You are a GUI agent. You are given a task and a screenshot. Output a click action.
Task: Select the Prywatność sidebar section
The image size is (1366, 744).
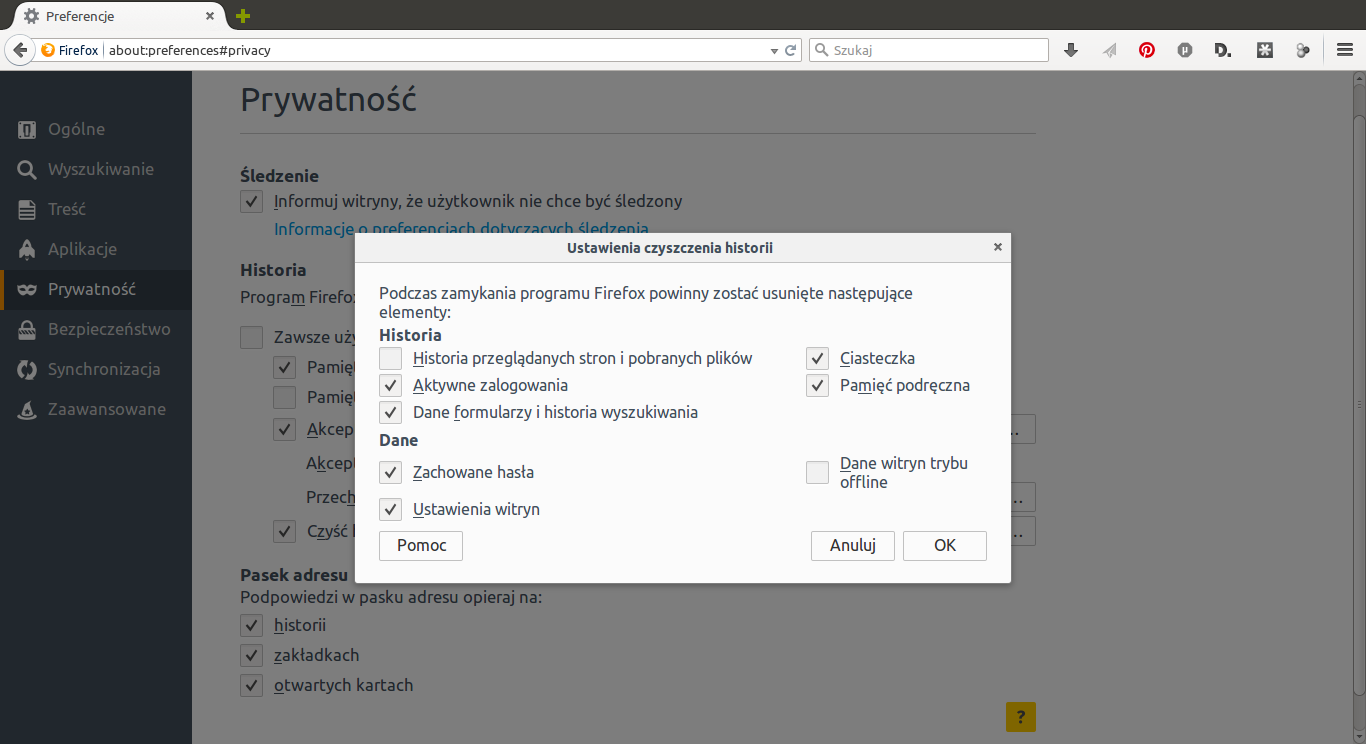click(96, 290)
